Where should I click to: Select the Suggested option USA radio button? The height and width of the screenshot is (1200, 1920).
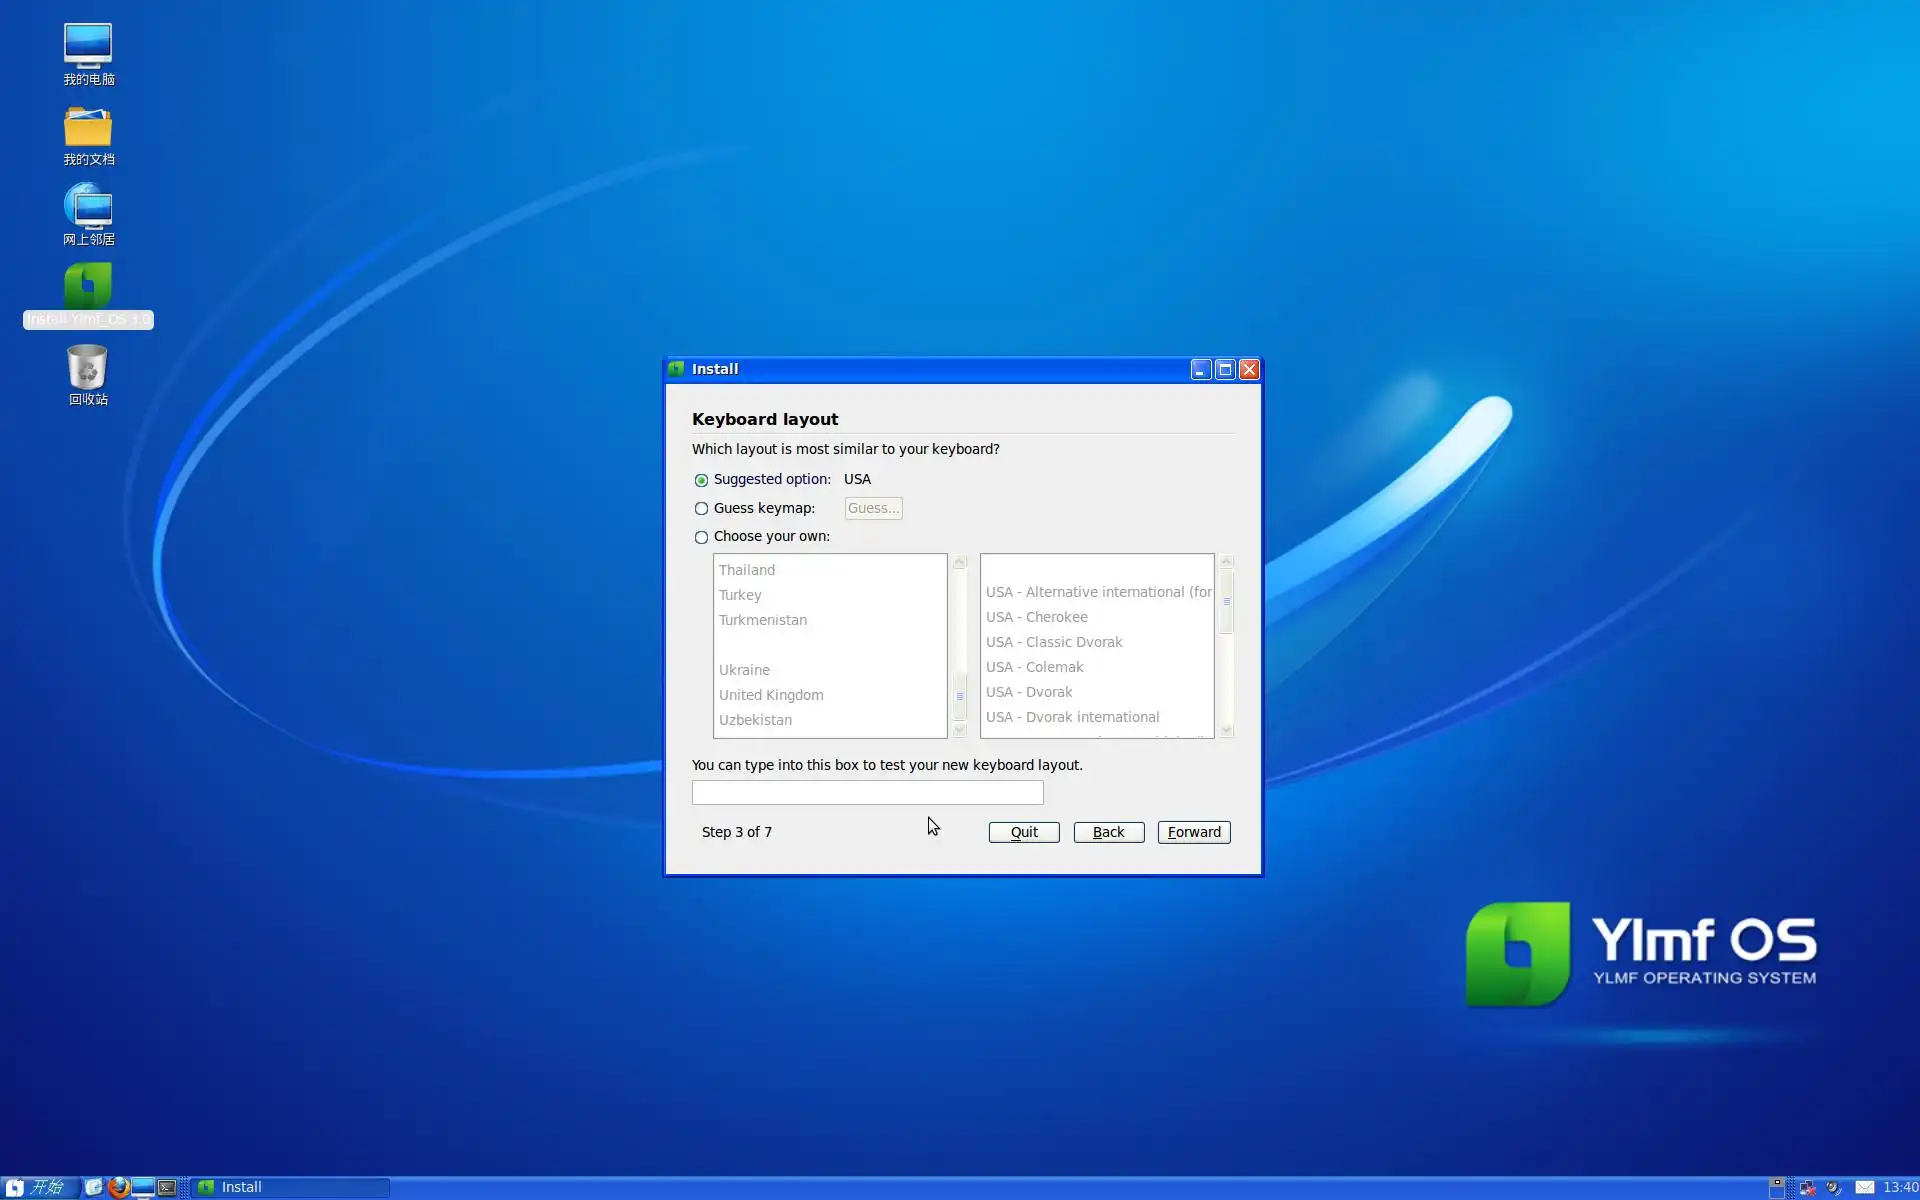tap(701, 480)
